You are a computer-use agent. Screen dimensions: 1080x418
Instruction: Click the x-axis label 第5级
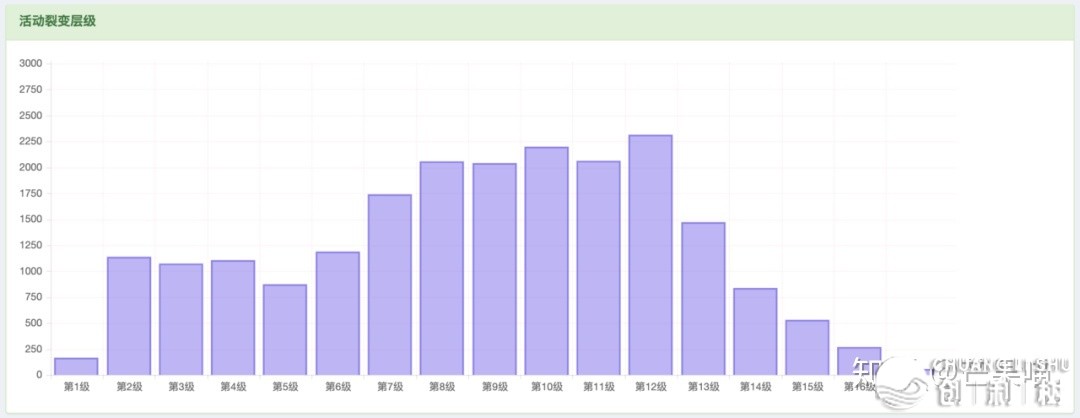[x=285, y=387]
